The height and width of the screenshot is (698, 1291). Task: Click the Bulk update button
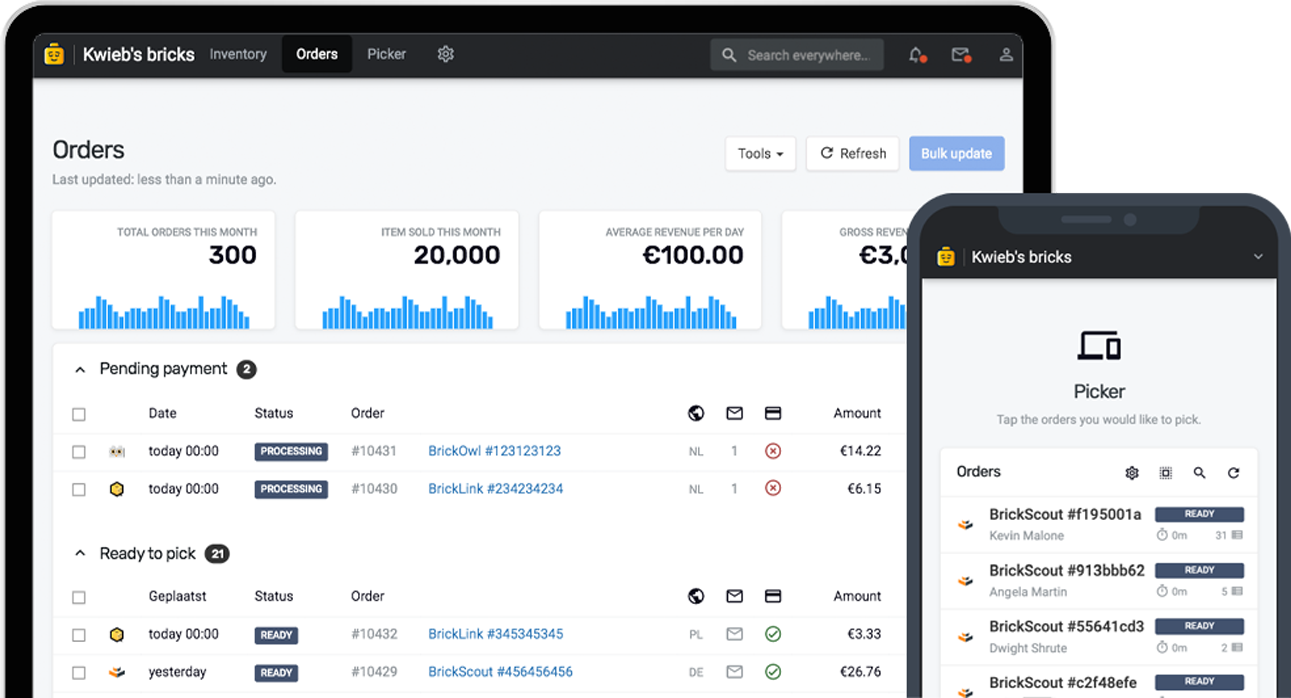click(x=957, y=153)
